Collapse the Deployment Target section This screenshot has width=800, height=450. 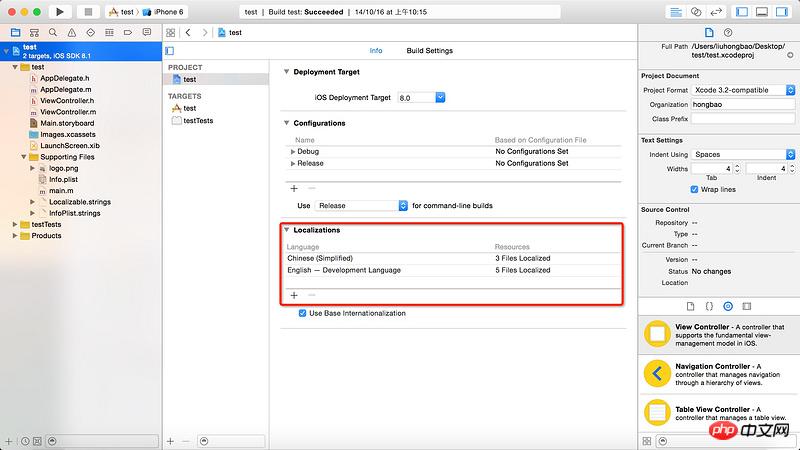pyautogui.click(x=286, y=72)
